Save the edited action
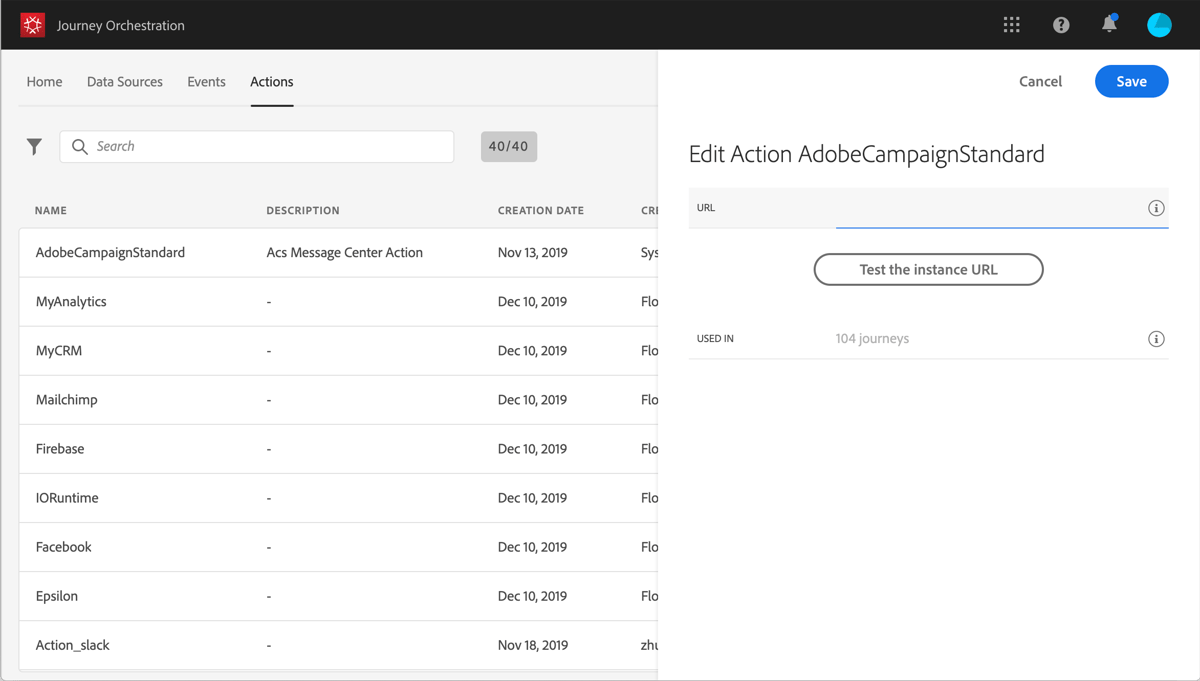Screen dimensions: 1200x681 coord(1131,81)
